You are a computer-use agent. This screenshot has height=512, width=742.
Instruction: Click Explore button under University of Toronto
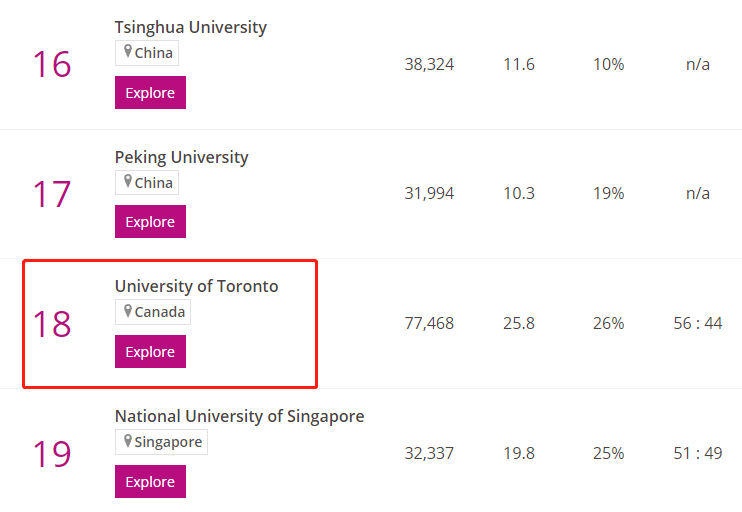[150, 352]
